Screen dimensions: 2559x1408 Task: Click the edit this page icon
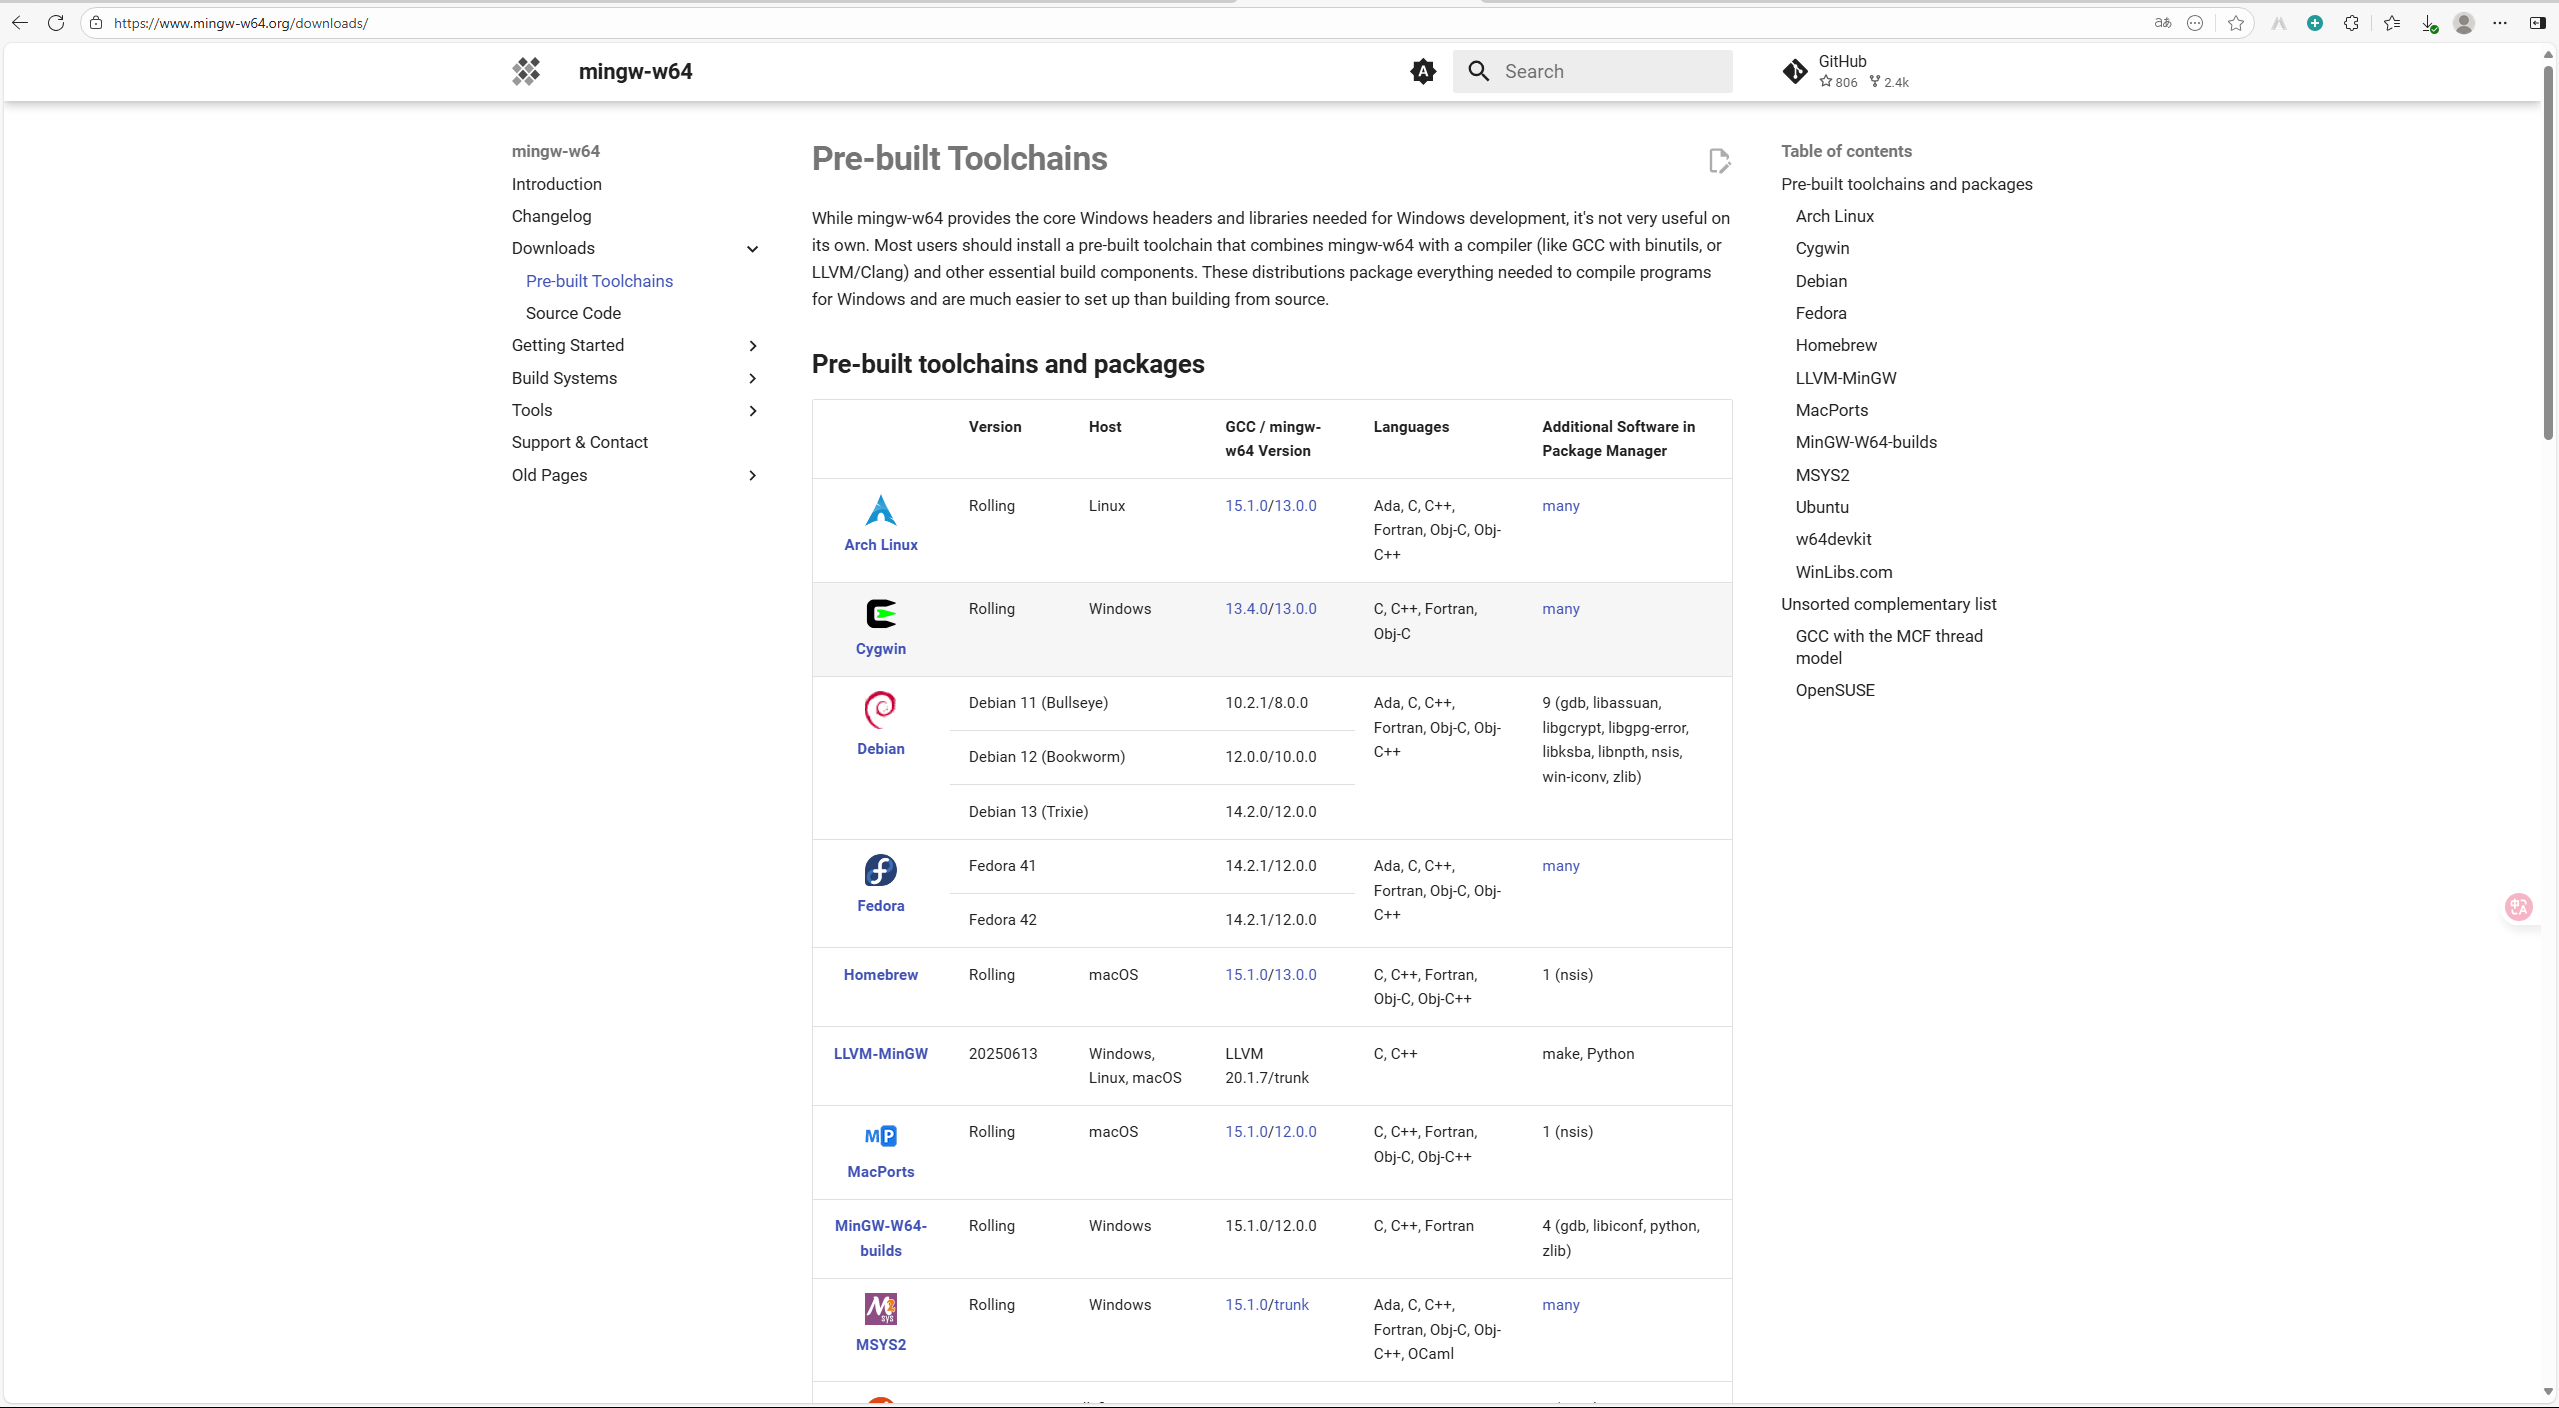click(x=1719, y=160)
